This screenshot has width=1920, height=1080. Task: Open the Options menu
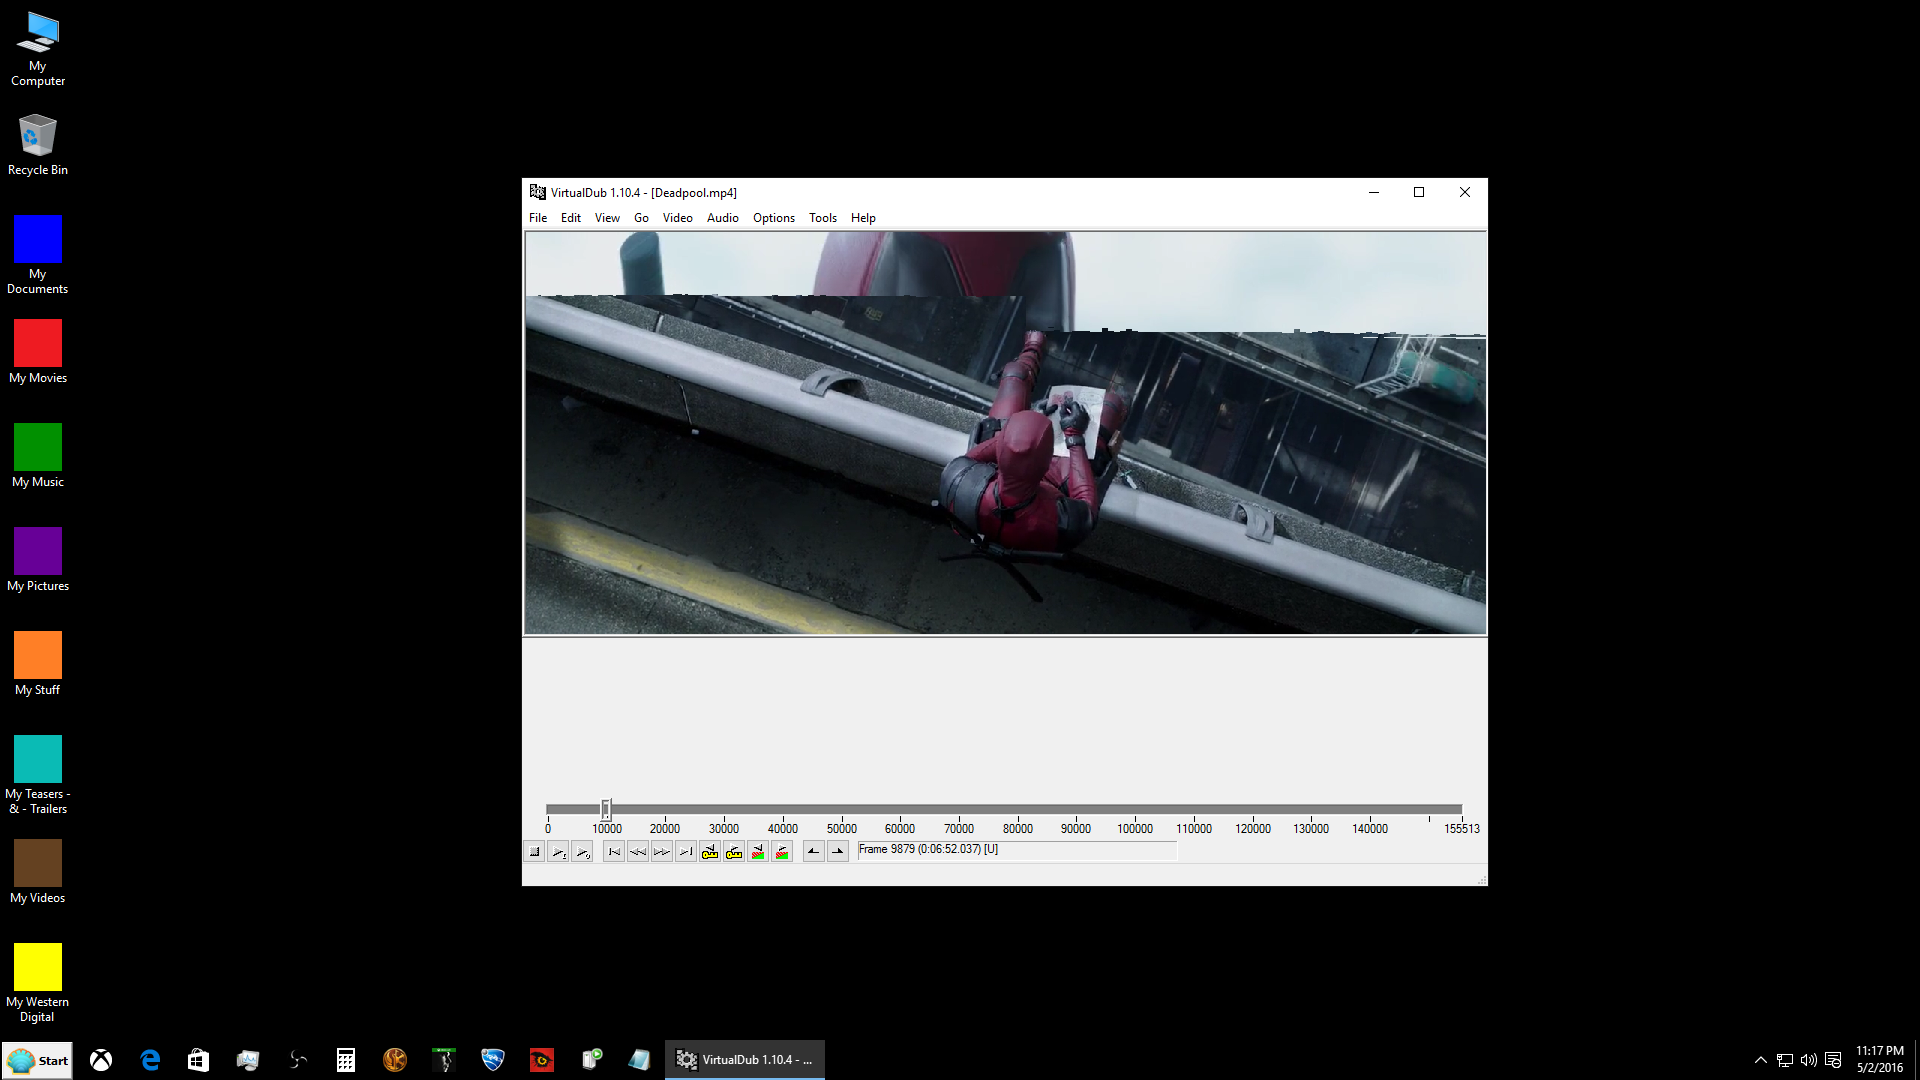coord(773,218)
